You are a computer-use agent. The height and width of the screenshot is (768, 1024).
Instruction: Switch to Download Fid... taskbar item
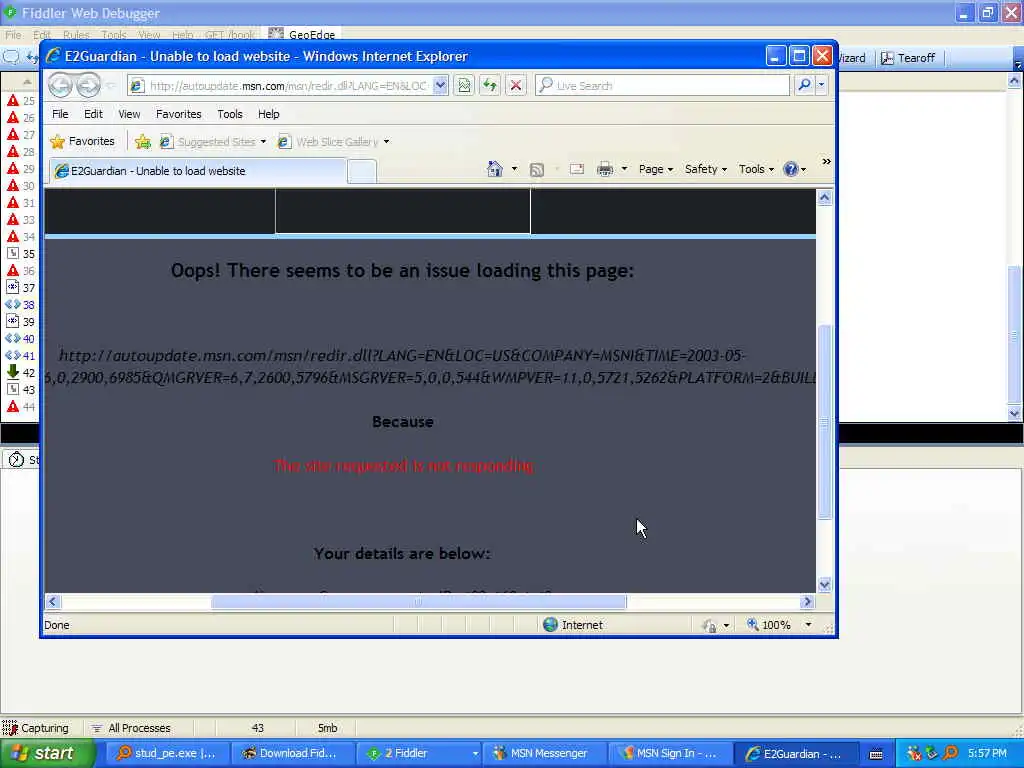coord(293,754)
